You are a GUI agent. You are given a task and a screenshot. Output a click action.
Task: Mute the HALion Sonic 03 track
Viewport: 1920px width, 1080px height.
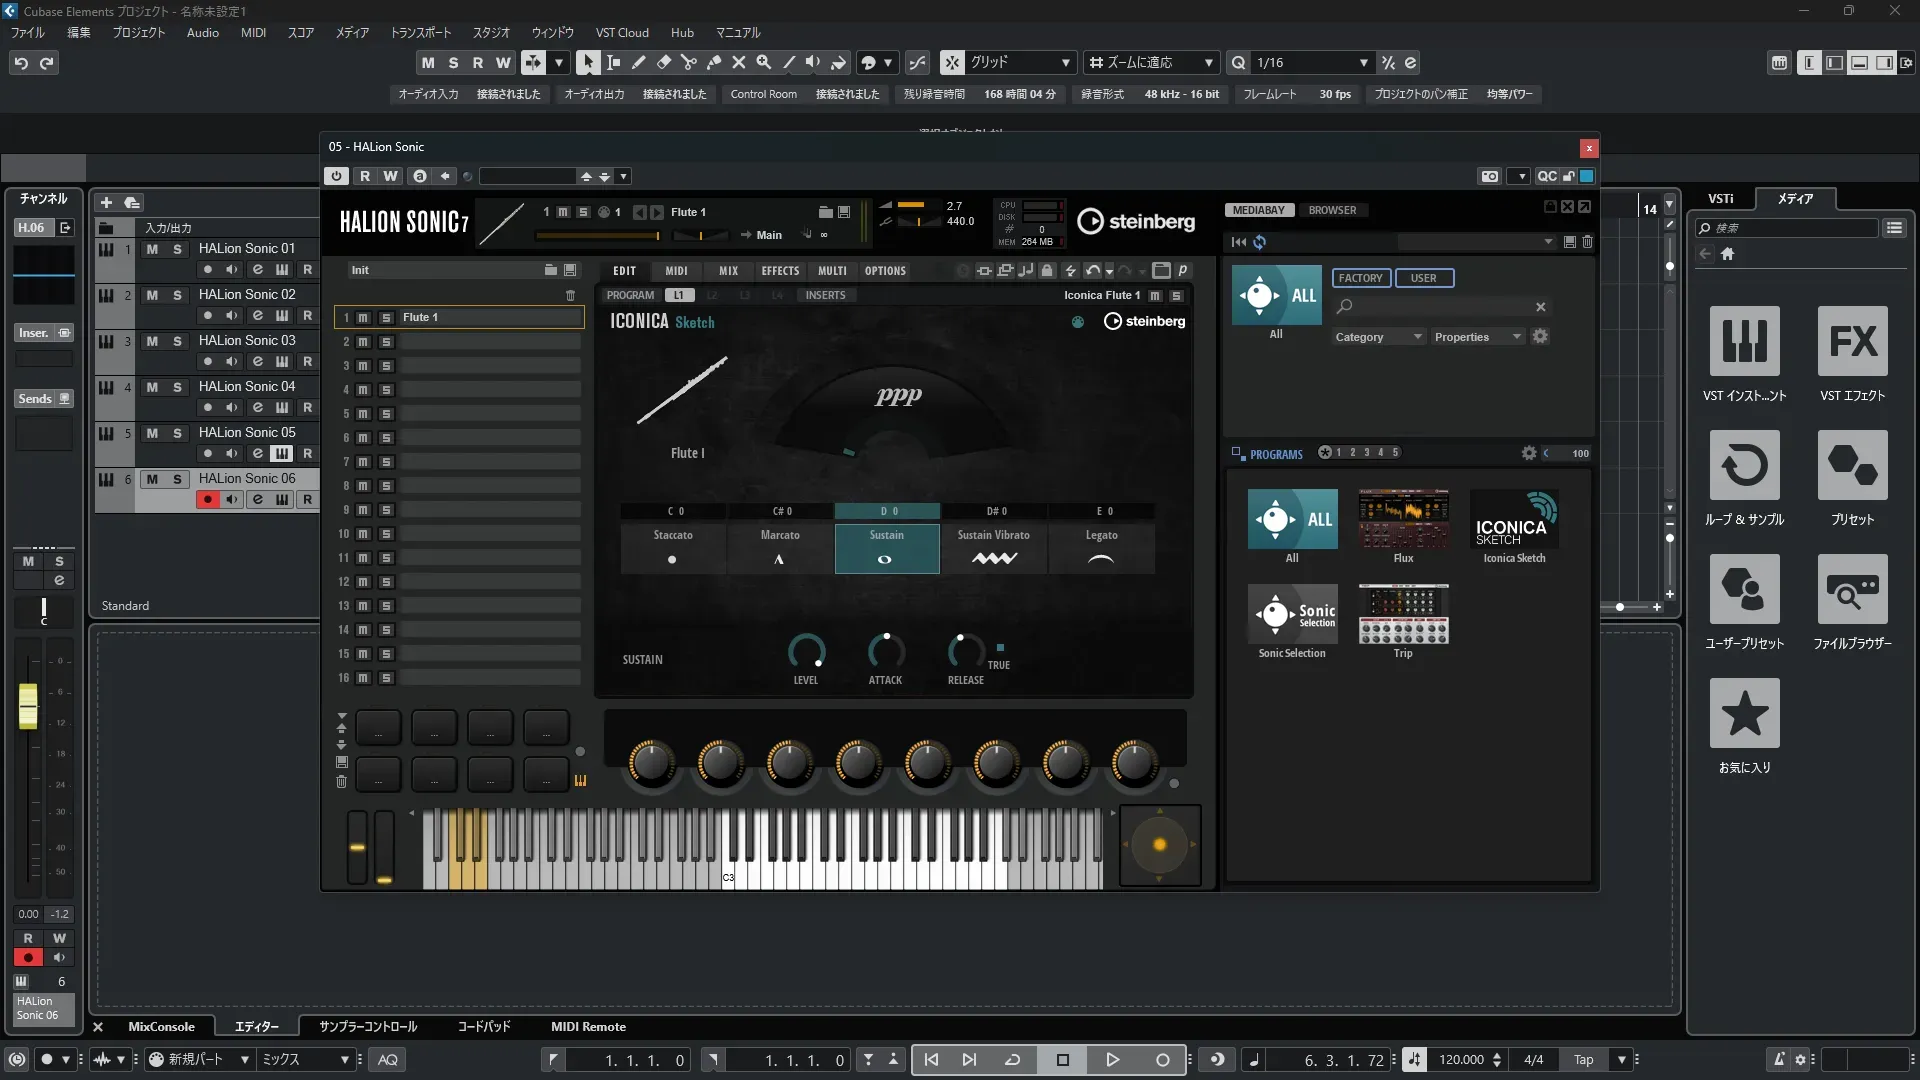point(152,341)
